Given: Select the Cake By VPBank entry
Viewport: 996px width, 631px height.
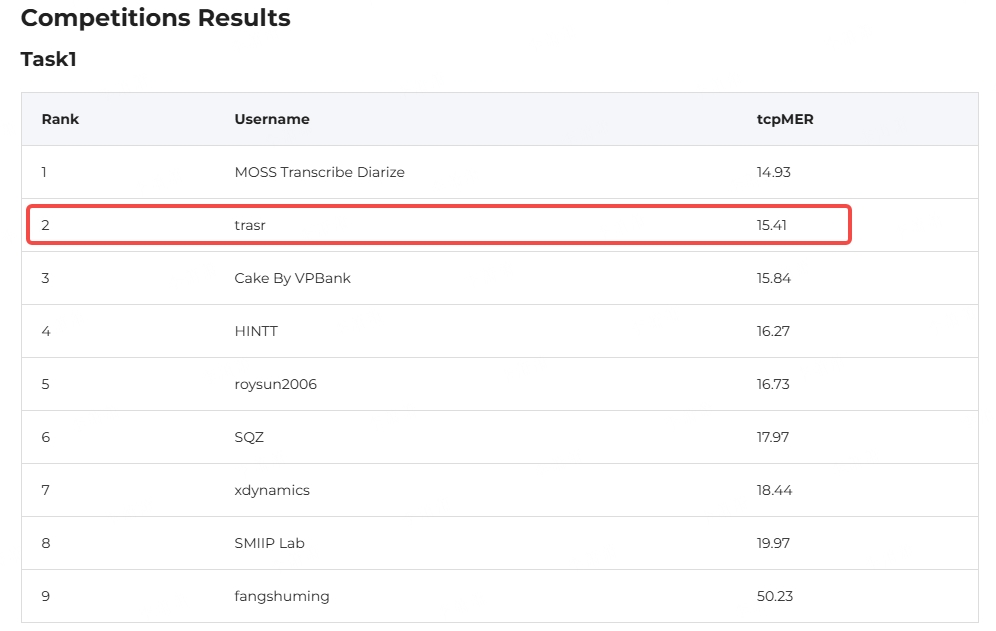Looking at the screenshot, I should [x=292, y=278].
